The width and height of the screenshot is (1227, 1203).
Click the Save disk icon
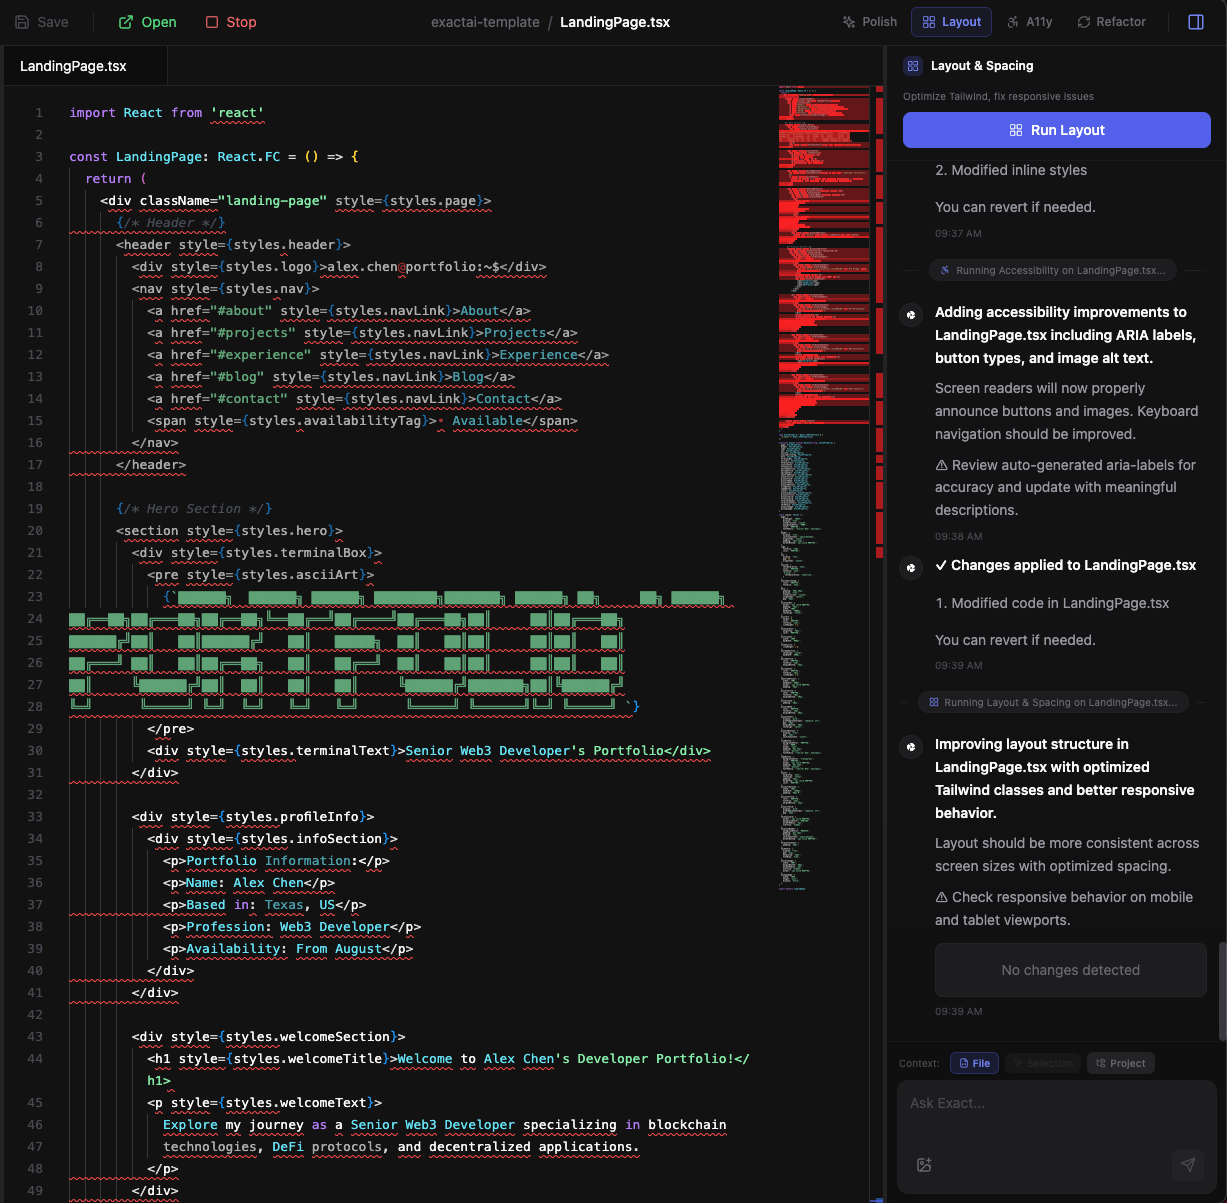coord(22,22)
